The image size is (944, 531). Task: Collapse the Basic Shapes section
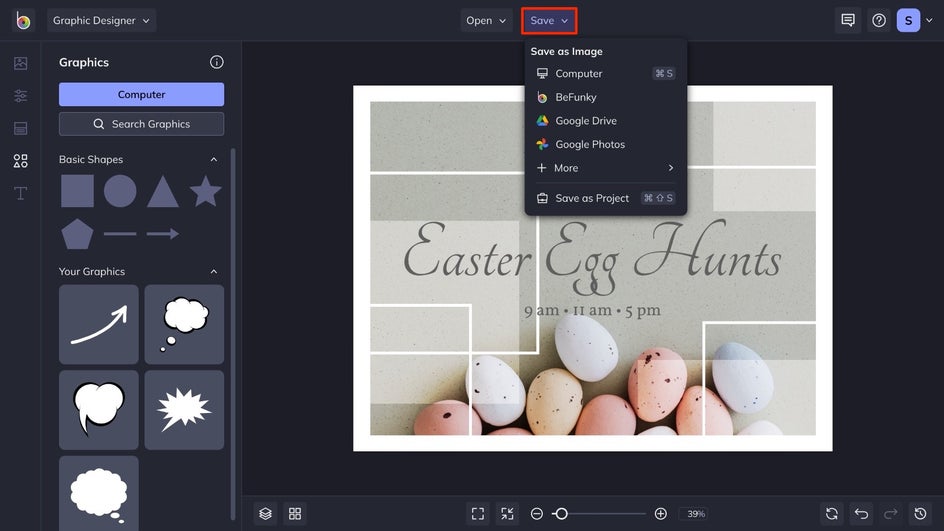(213, 160)
